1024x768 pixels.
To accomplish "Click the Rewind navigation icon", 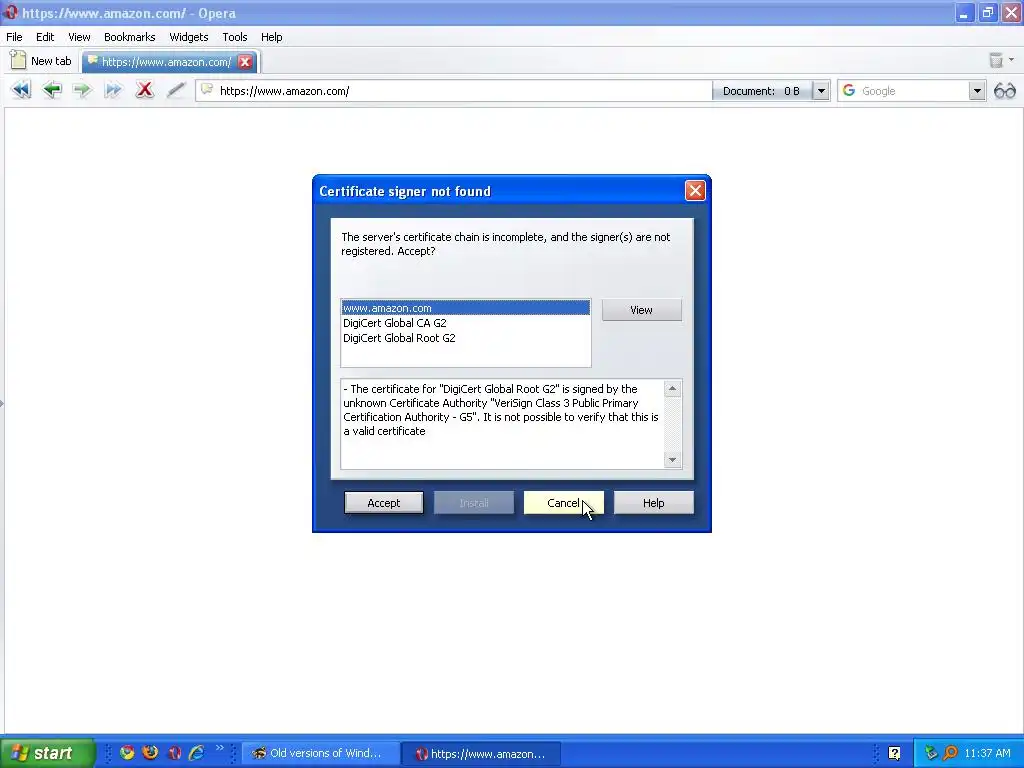I will (x=21, y=90).
